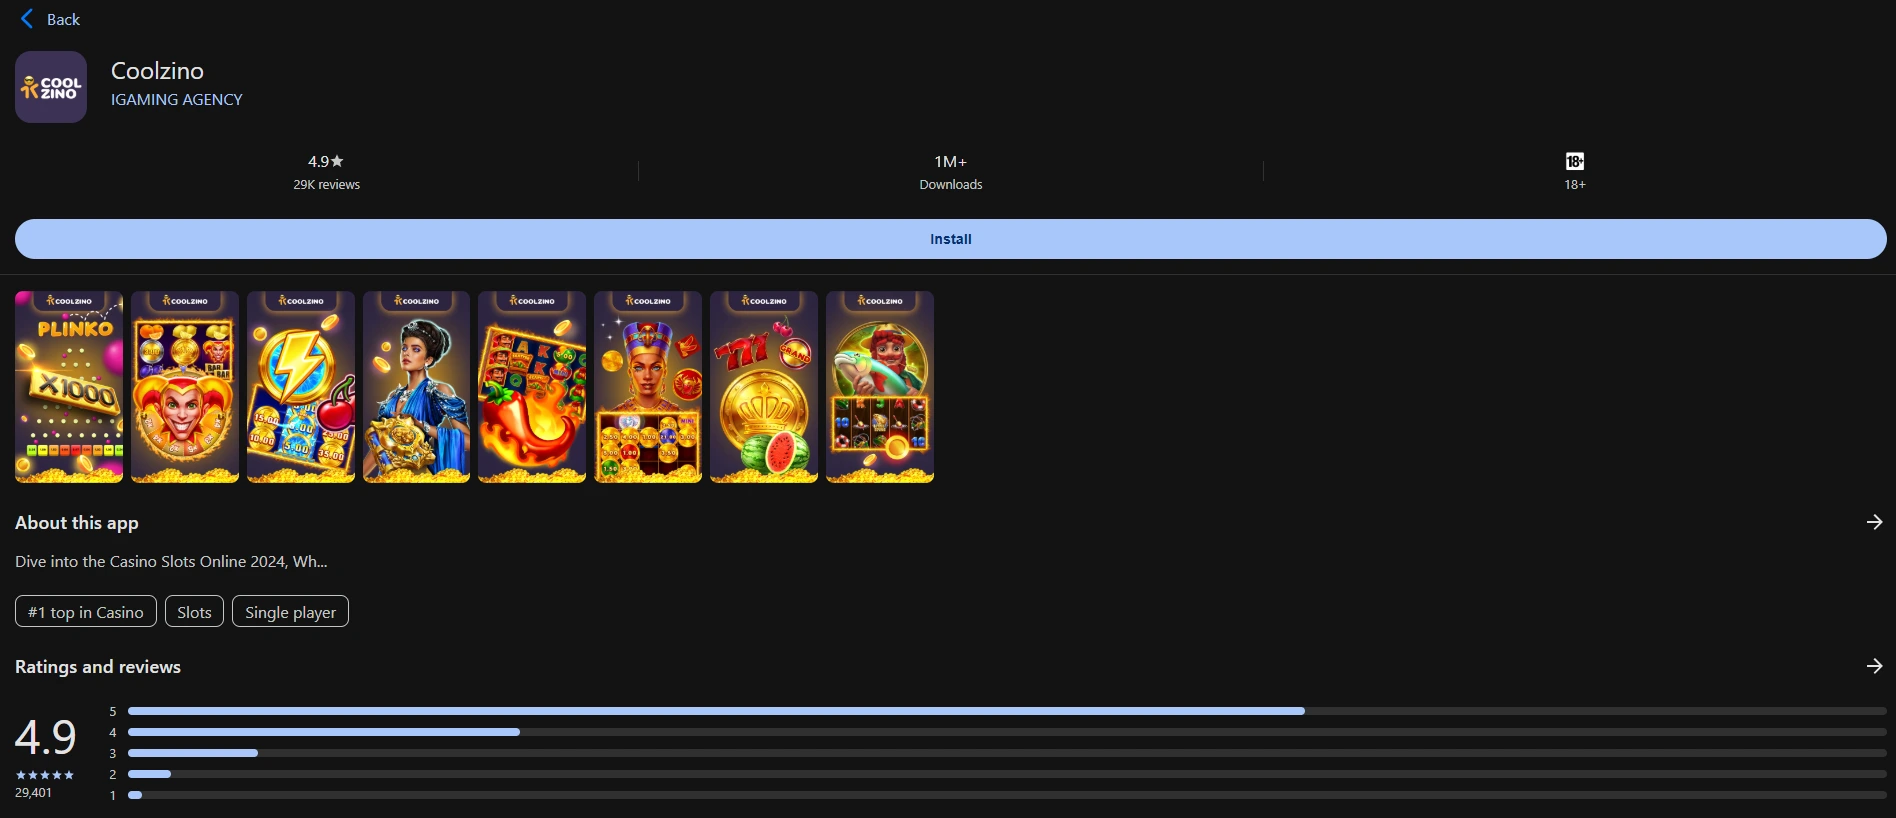Click the 3-star rating bar

click(1007, 753)
